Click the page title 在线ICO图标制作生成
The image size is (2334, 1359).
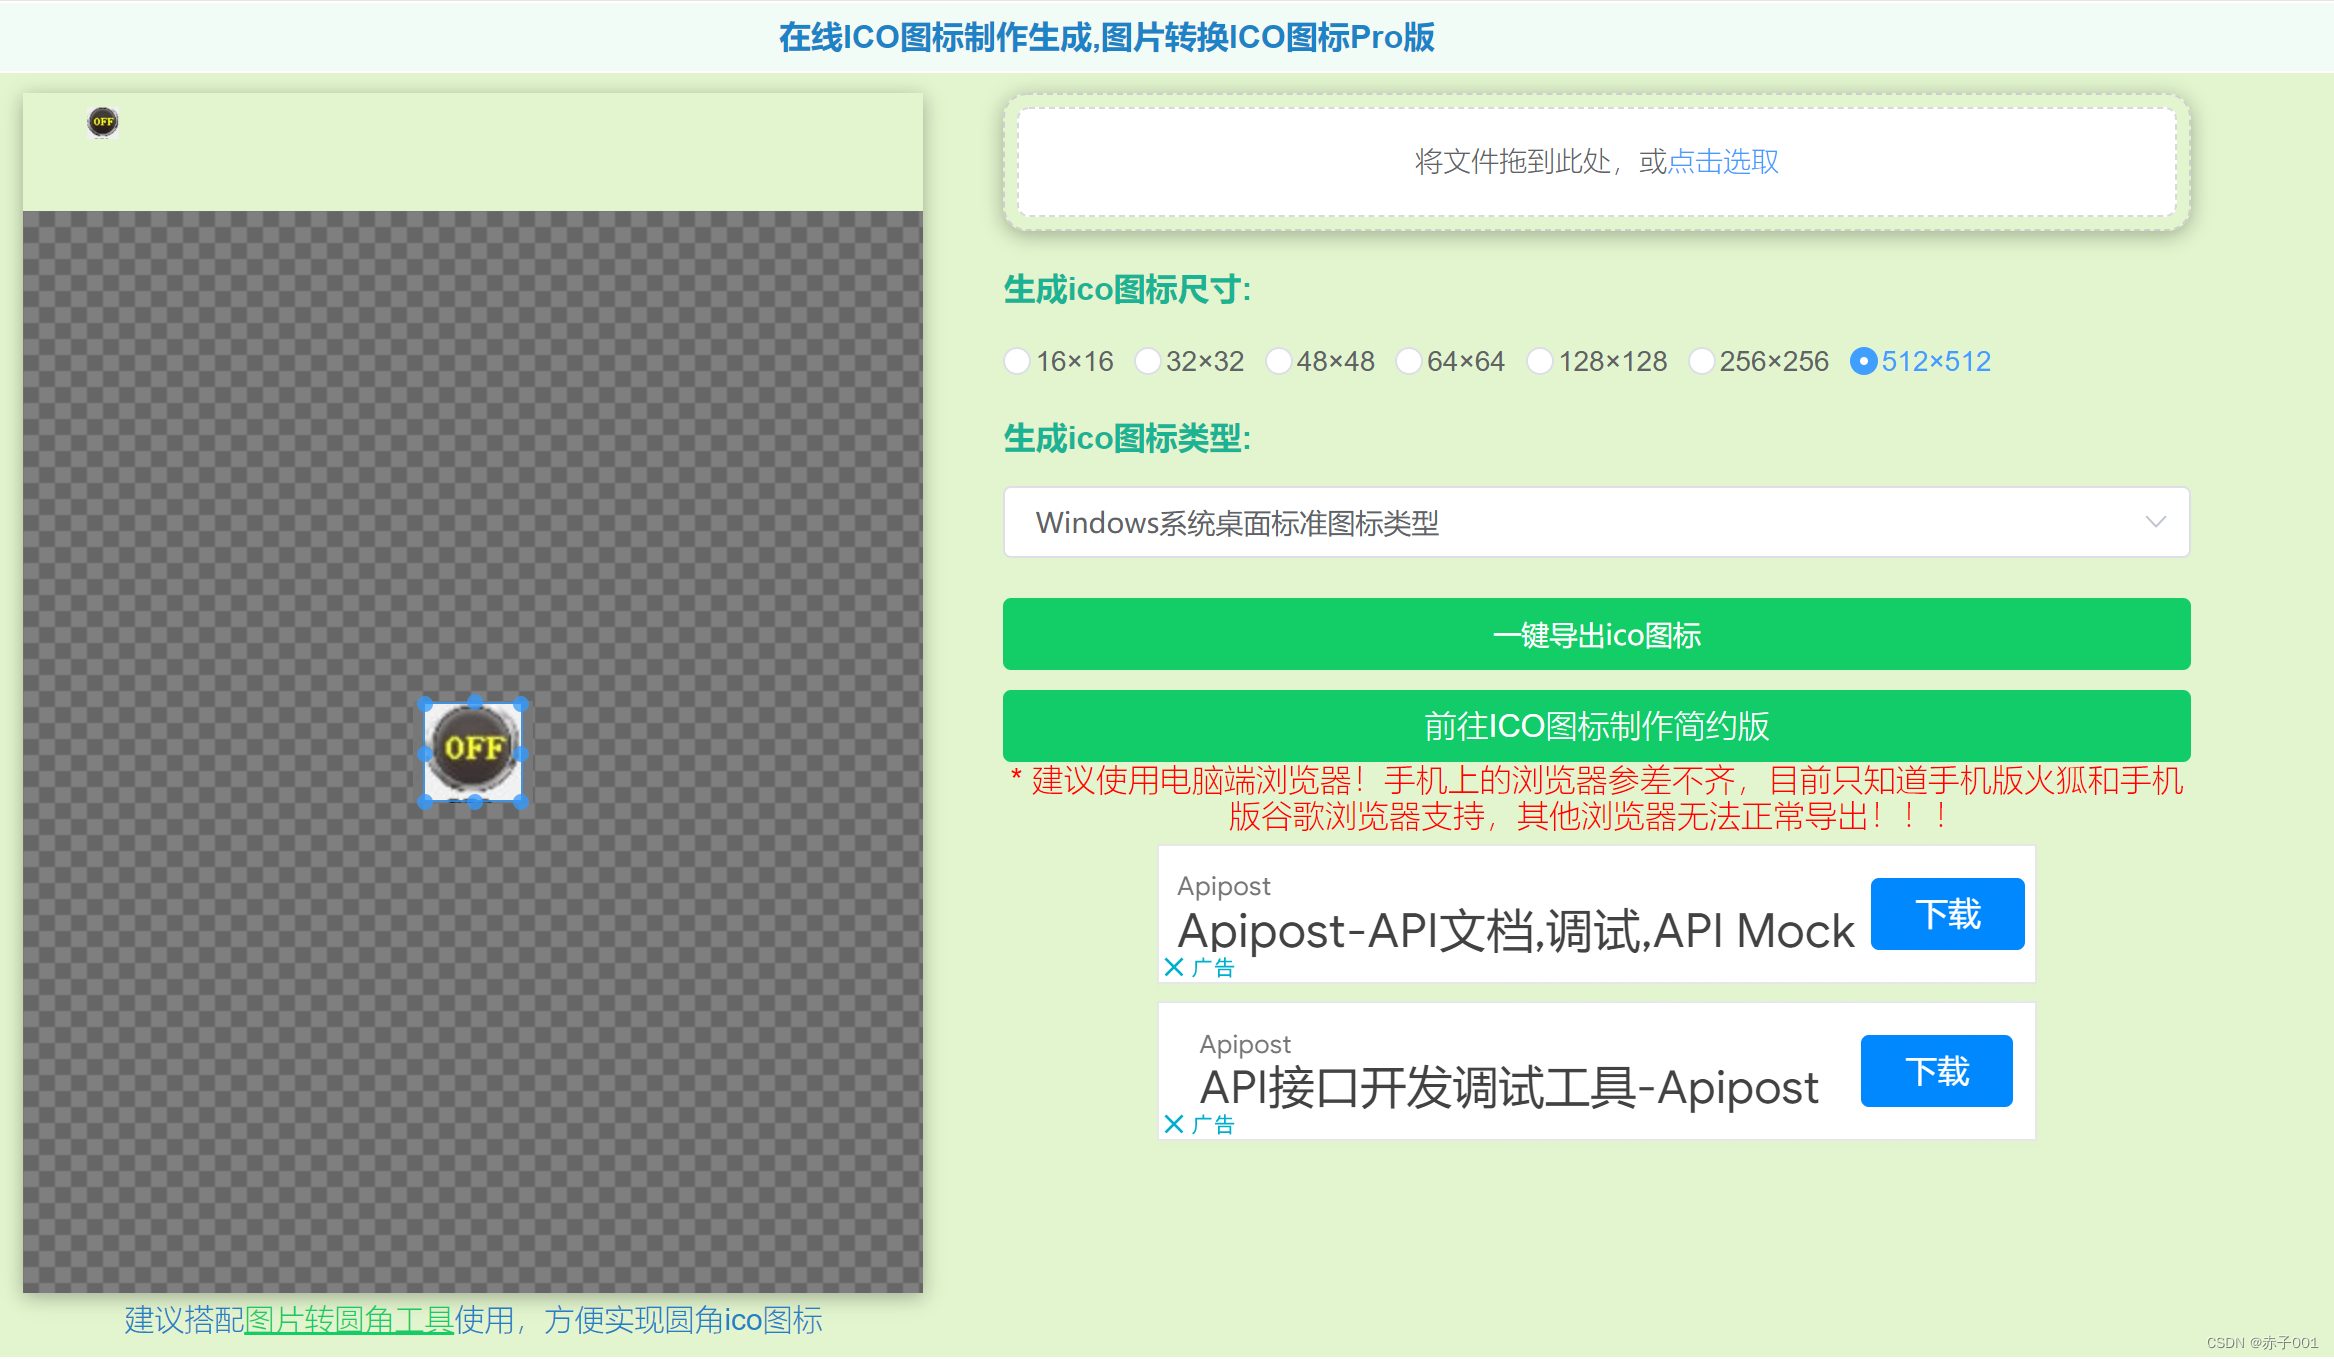1107,37
